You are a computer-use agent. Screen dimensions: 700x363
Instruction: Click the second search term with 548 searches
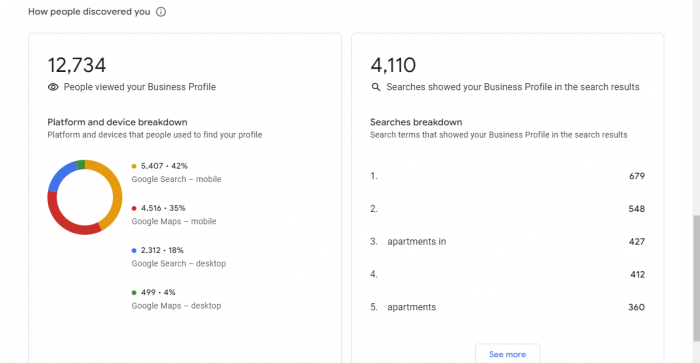[x=507, y=209]
